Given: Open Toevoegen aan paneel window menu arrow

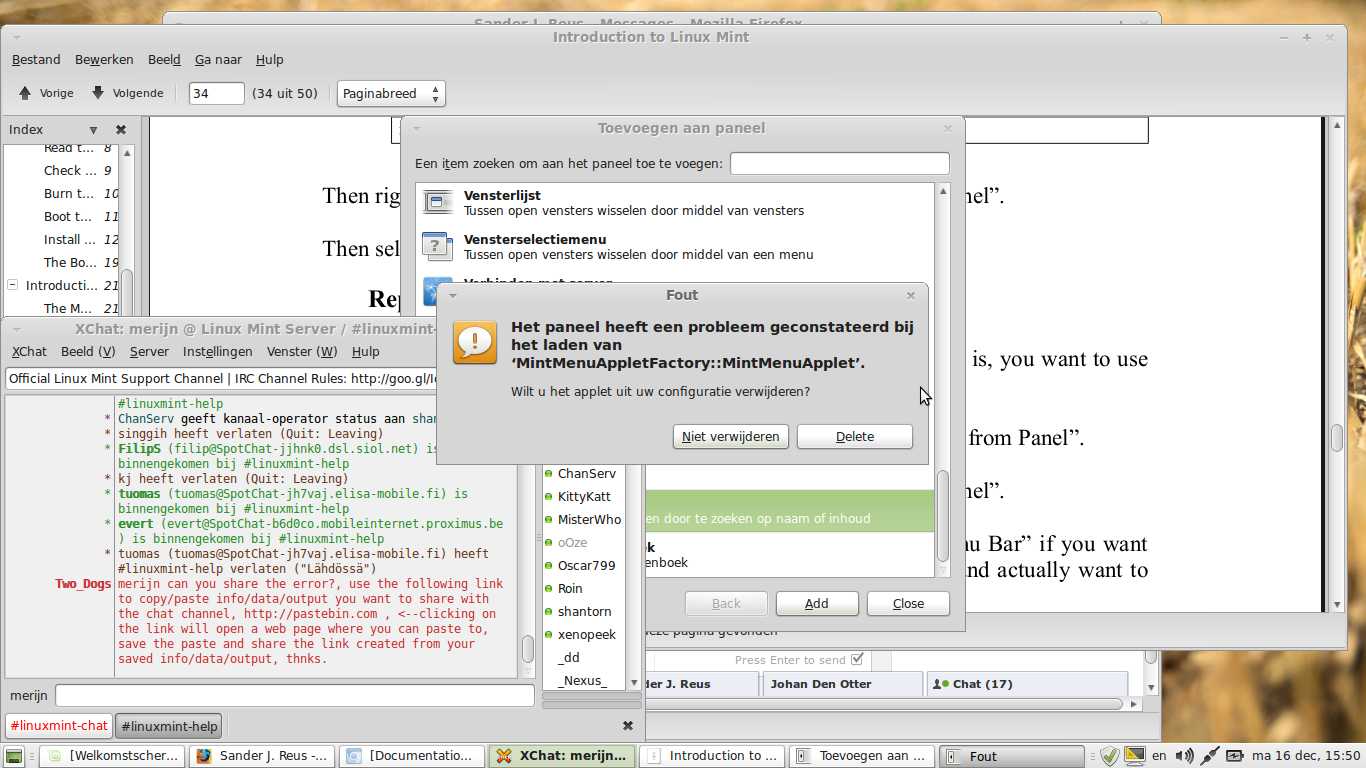Looking at the screenshot, I should tap(416, 128).
